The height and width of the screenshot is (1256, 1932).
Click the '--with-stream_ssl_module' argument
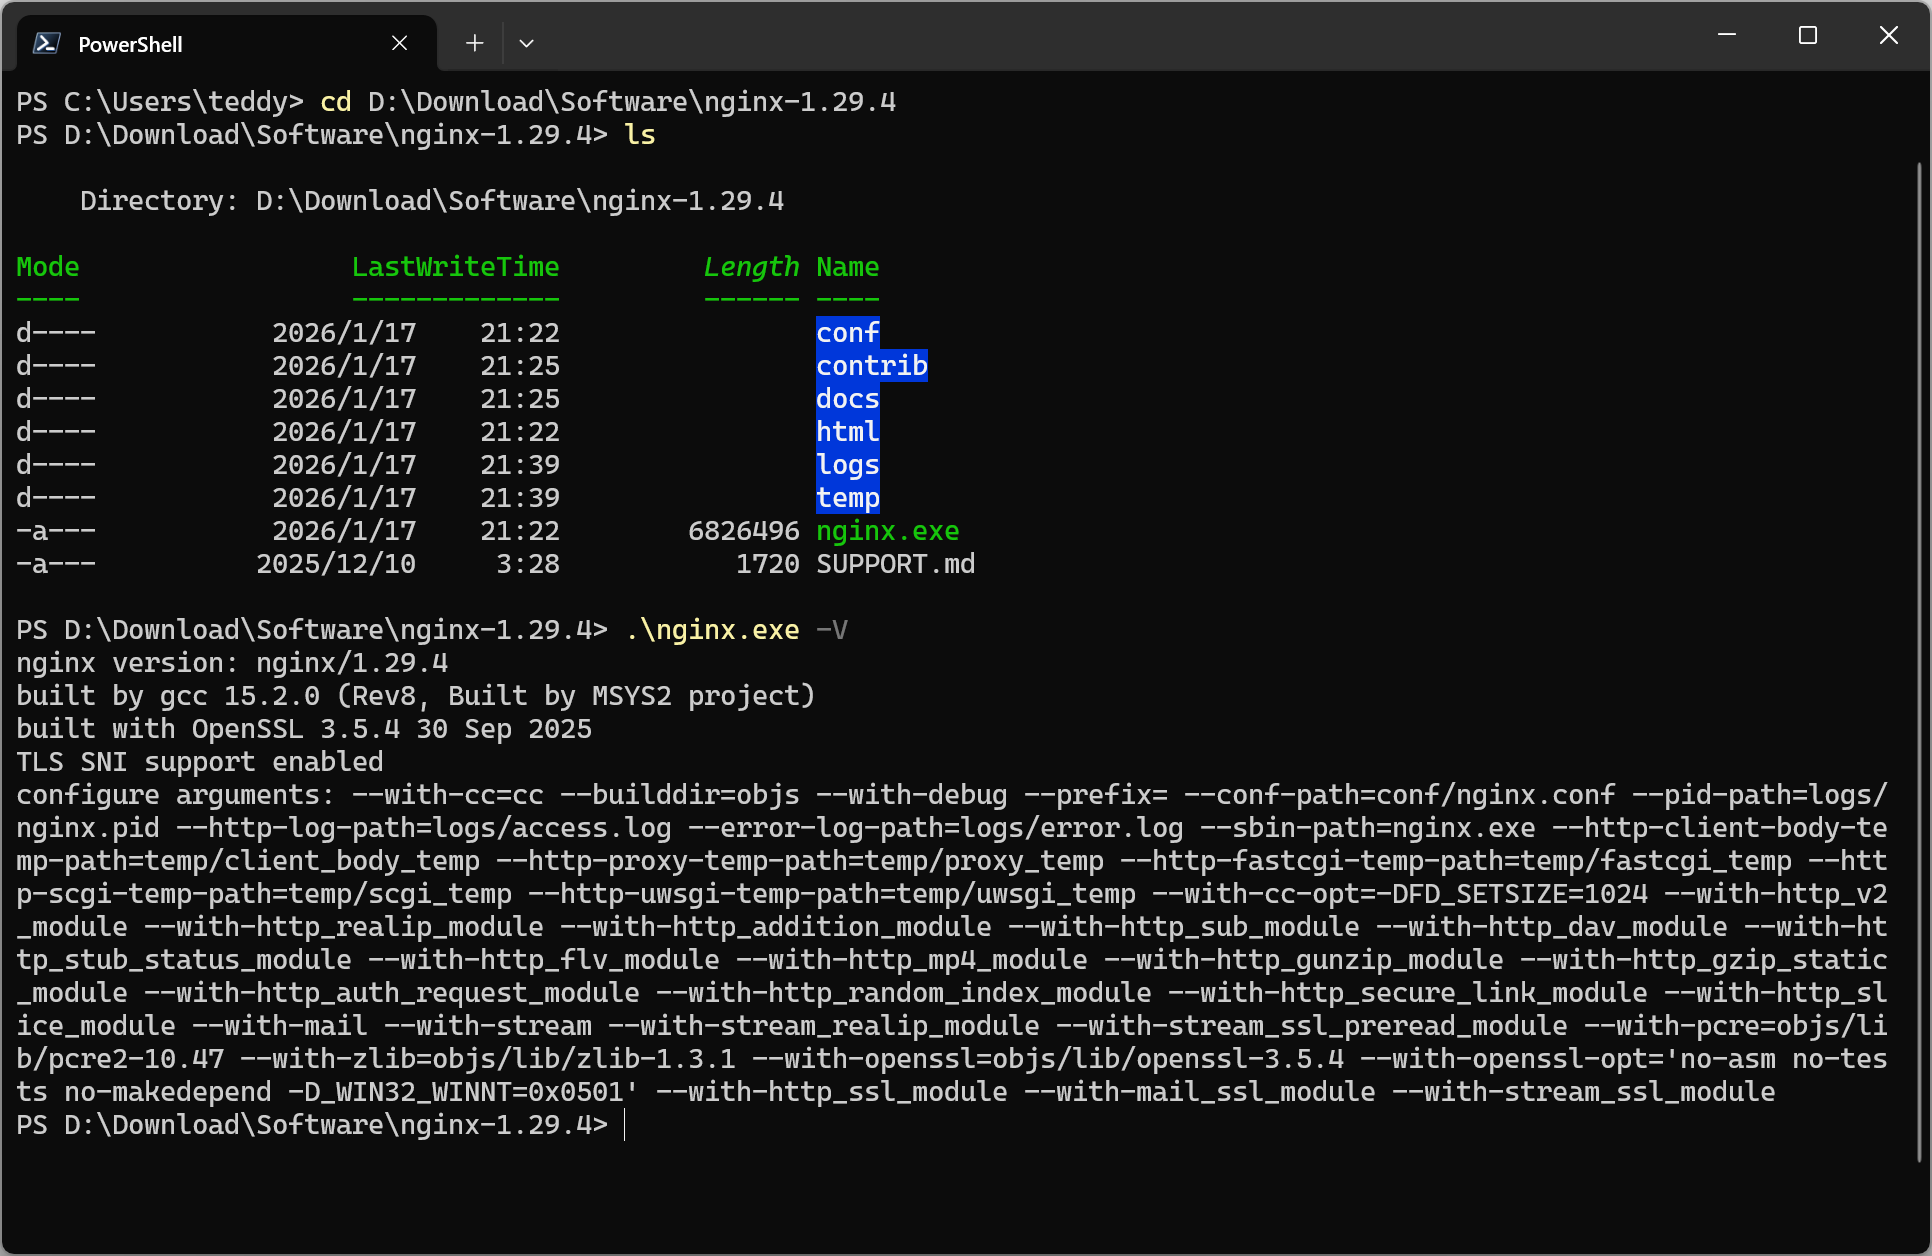[x=1584, y=1092]
